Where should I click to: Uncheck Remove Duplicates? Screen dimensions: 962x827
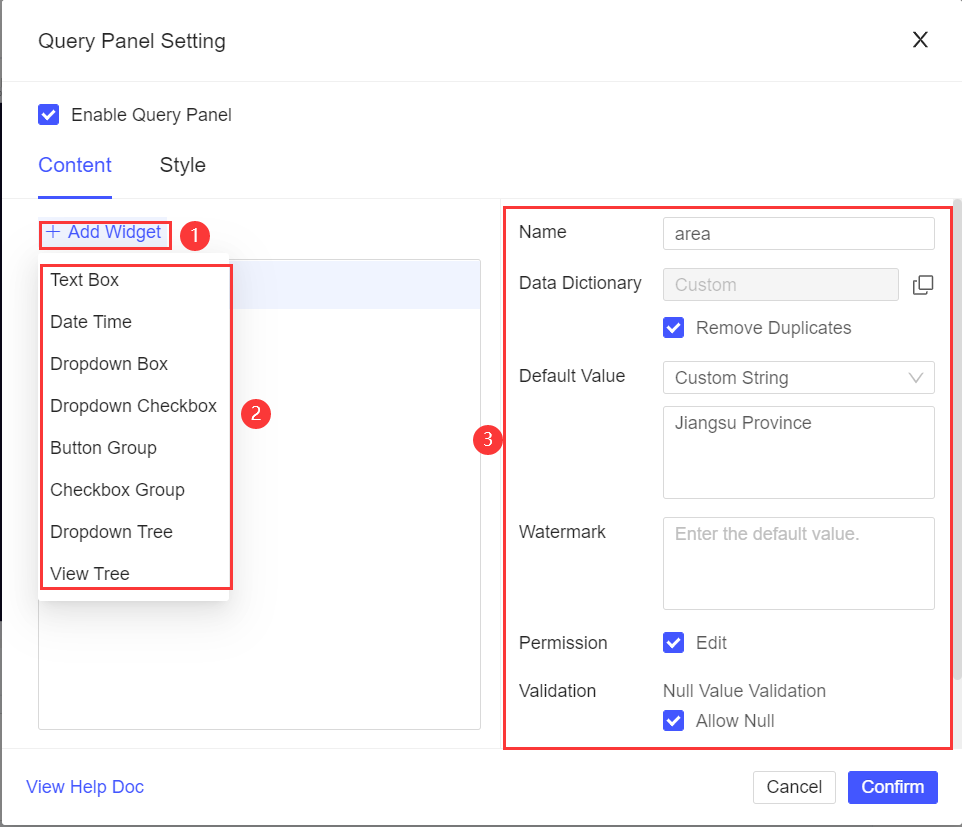click(x=673, y=328)
